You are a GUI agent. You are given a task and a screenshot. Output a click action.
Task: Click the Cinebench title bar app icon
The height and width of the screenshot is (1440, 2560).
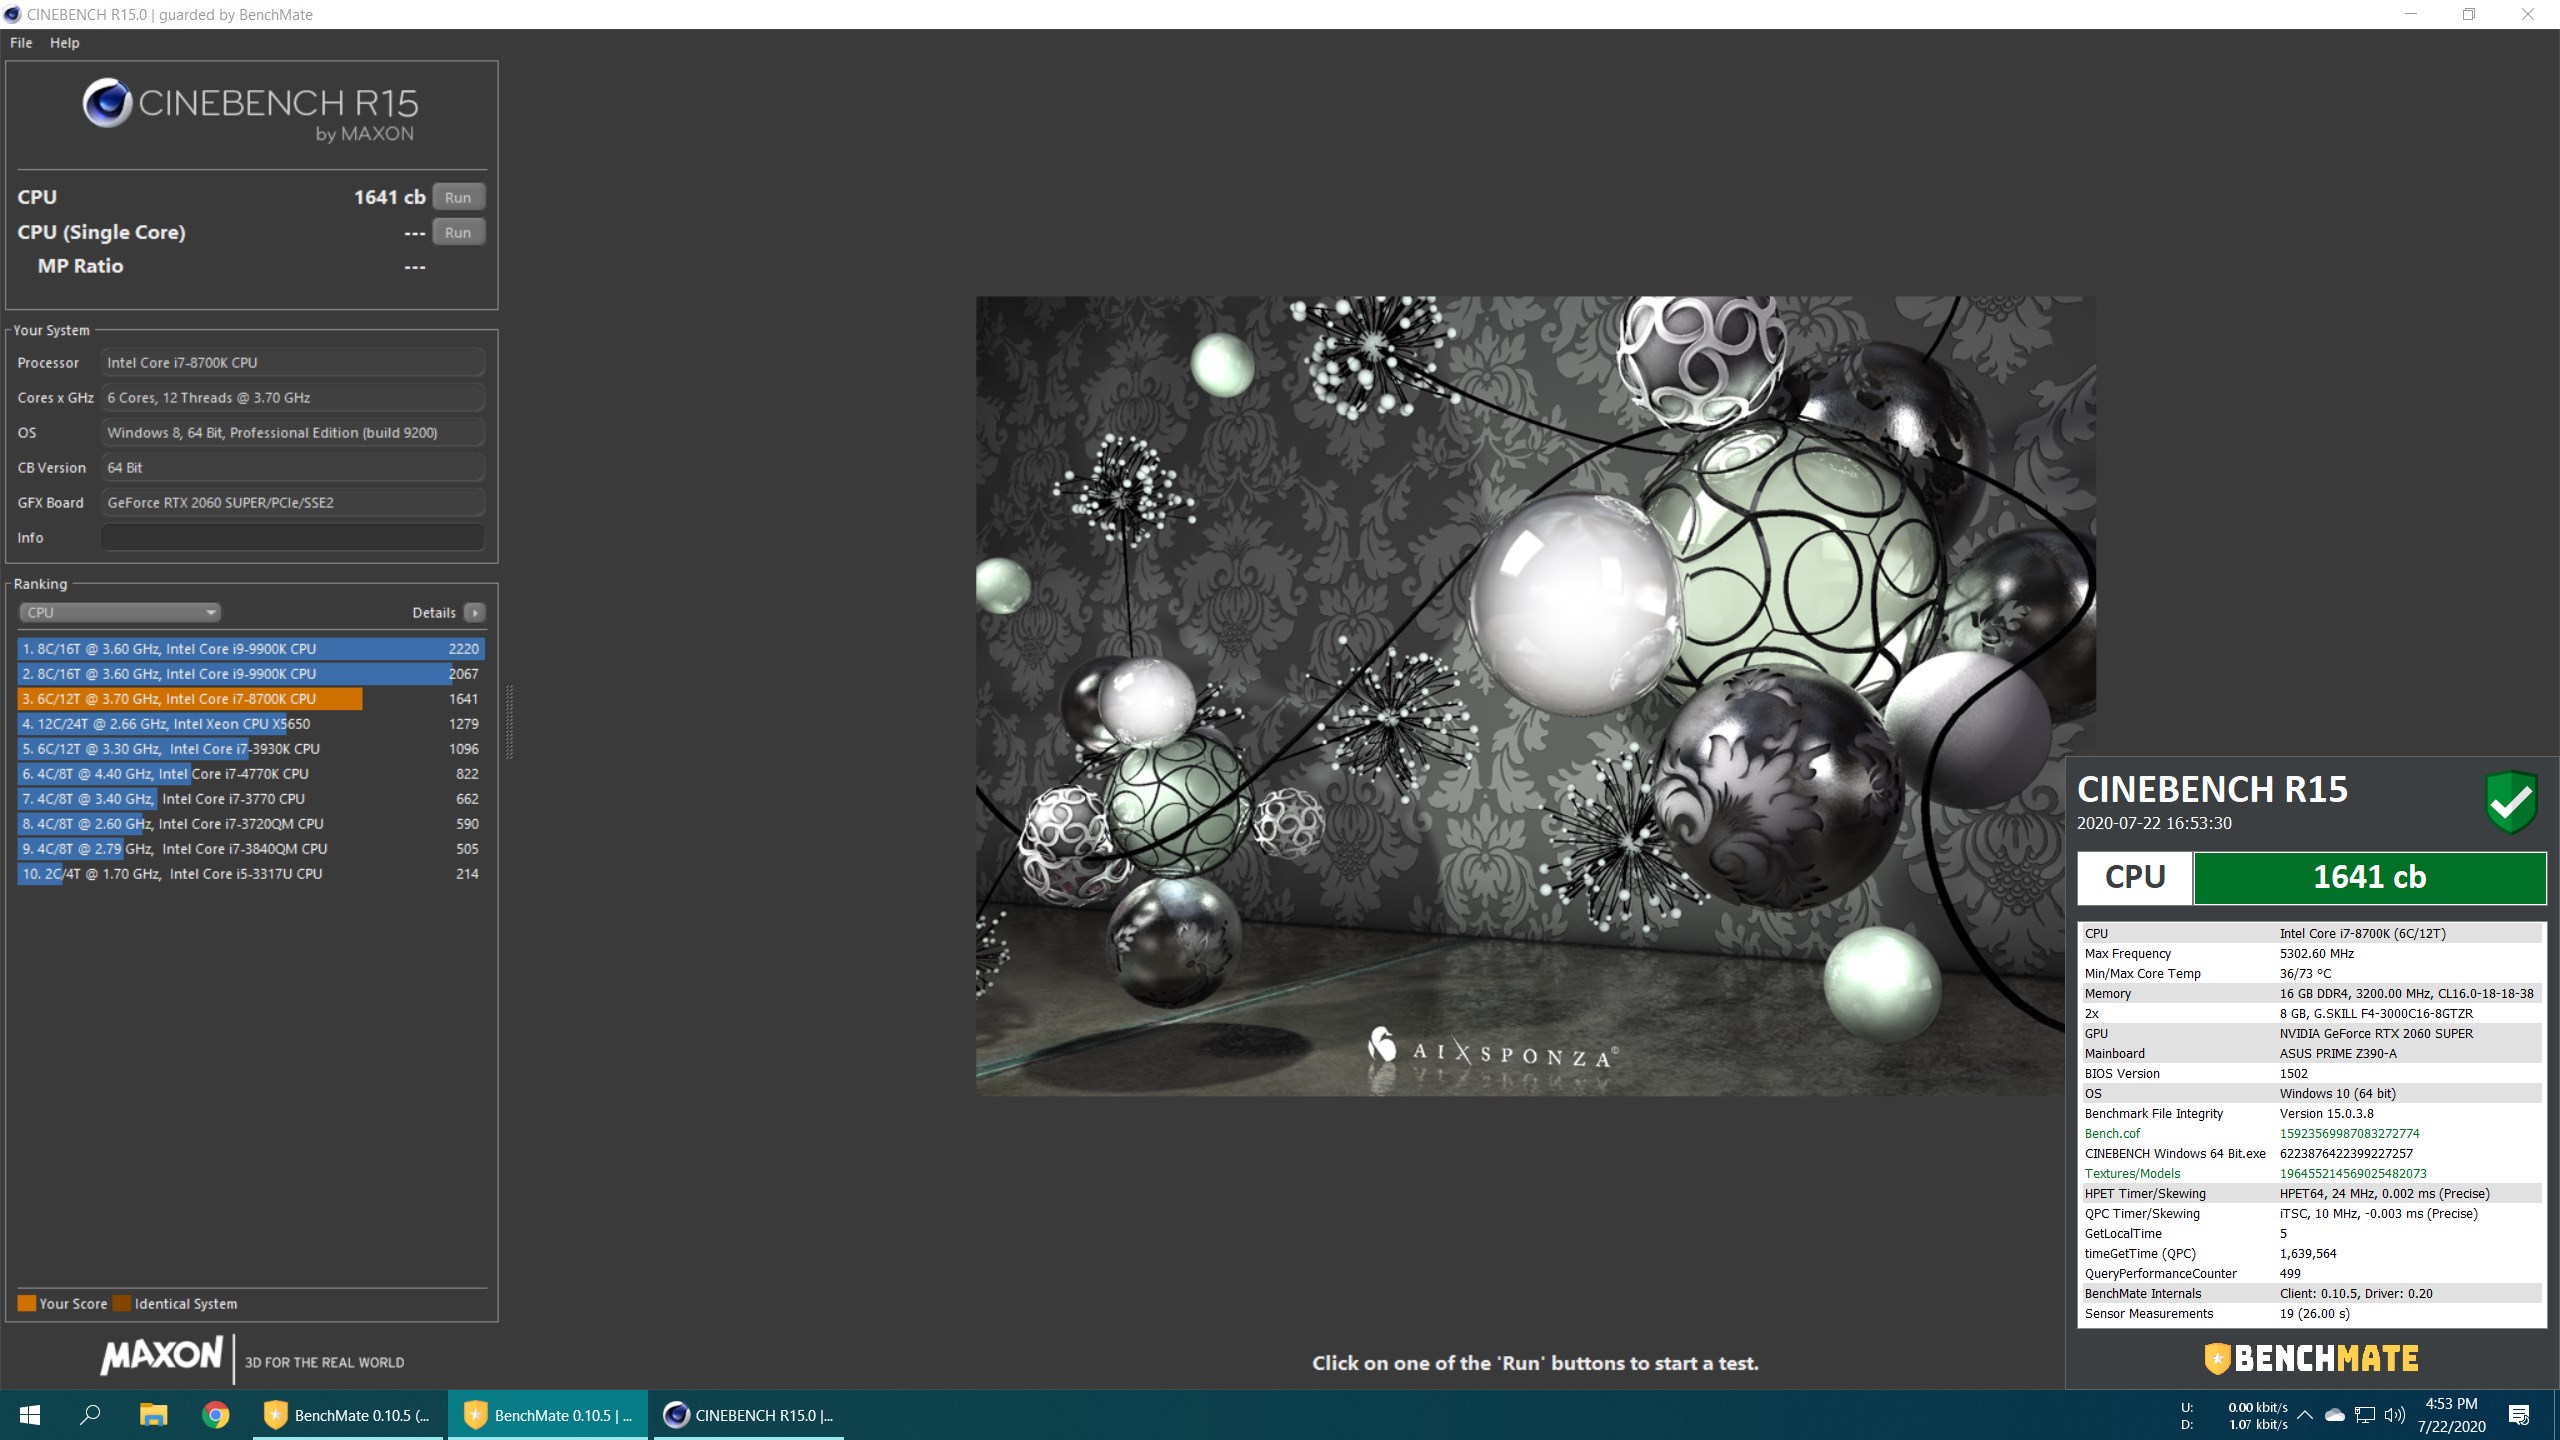(13, 14)
